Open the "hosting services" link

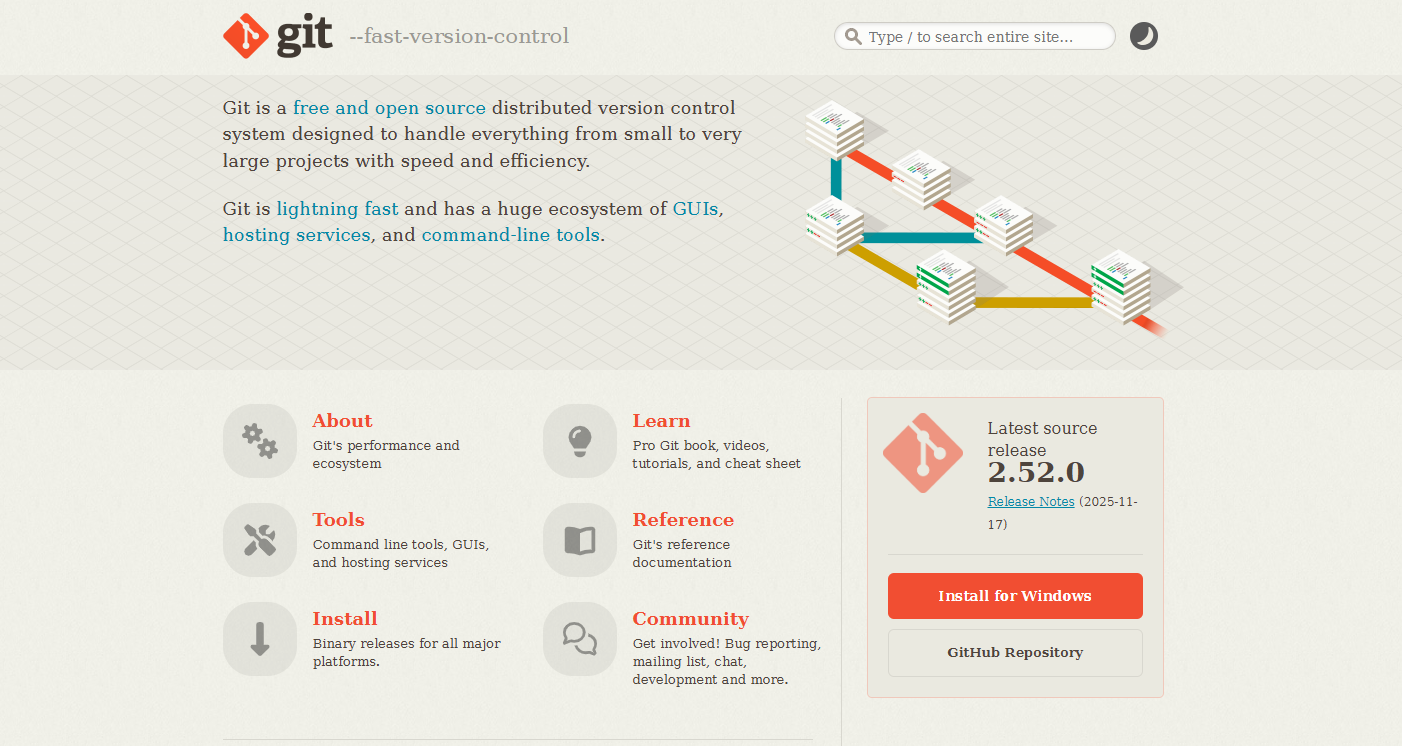pyautogui.click(x=297, y=235)
